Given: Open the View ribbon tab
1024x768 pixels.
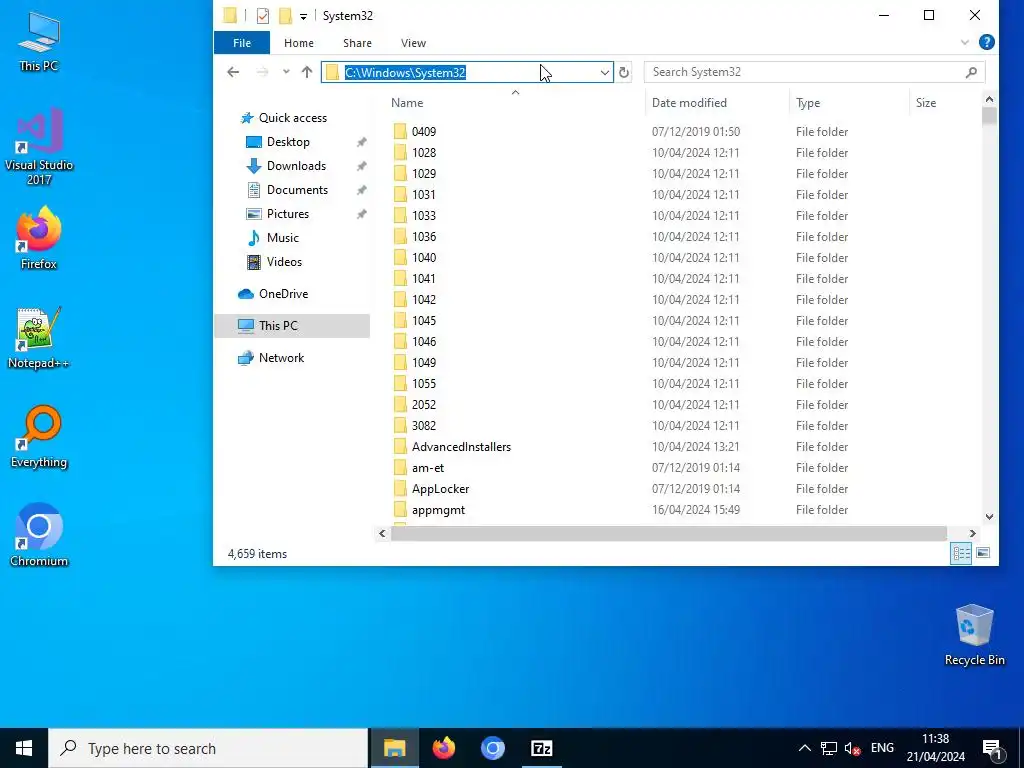Looking at the screenshot, I should pos(413,42).
